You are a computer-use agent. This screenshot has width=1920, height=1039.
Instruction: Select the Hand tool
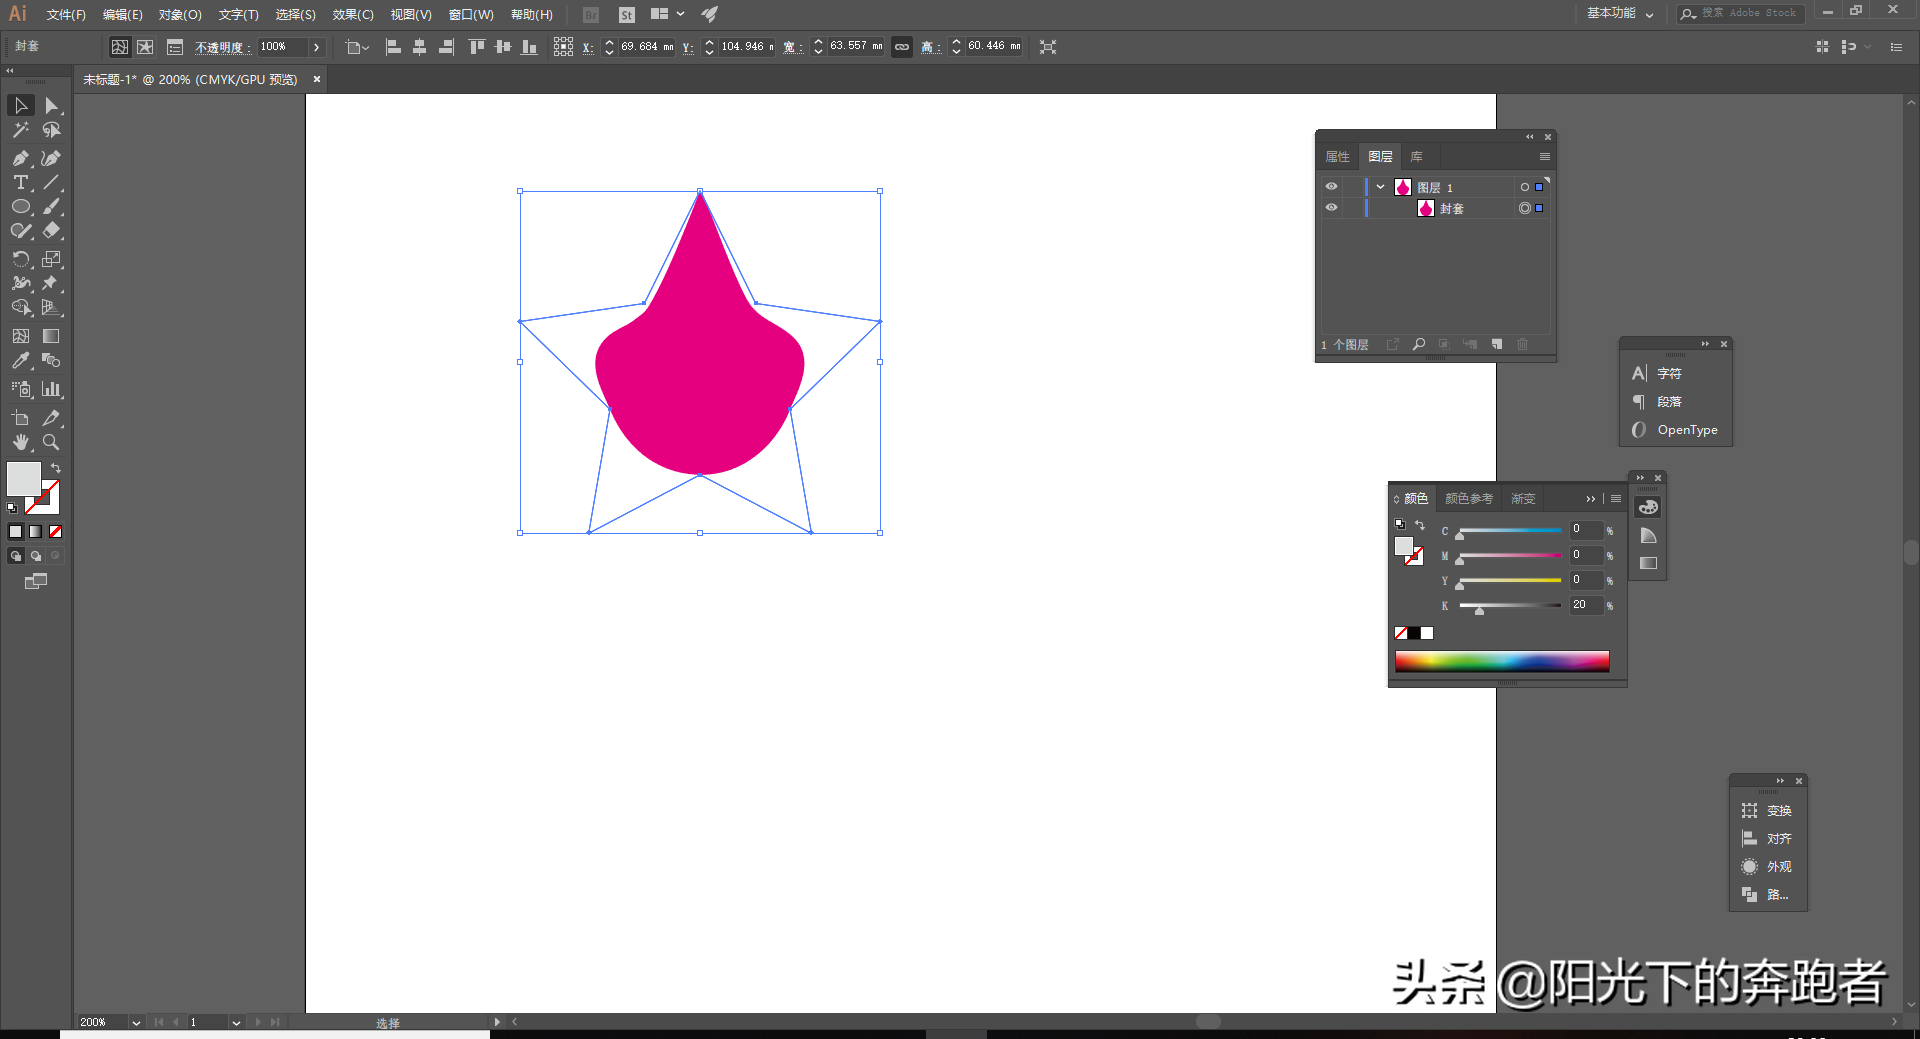[x=21, y=442]
